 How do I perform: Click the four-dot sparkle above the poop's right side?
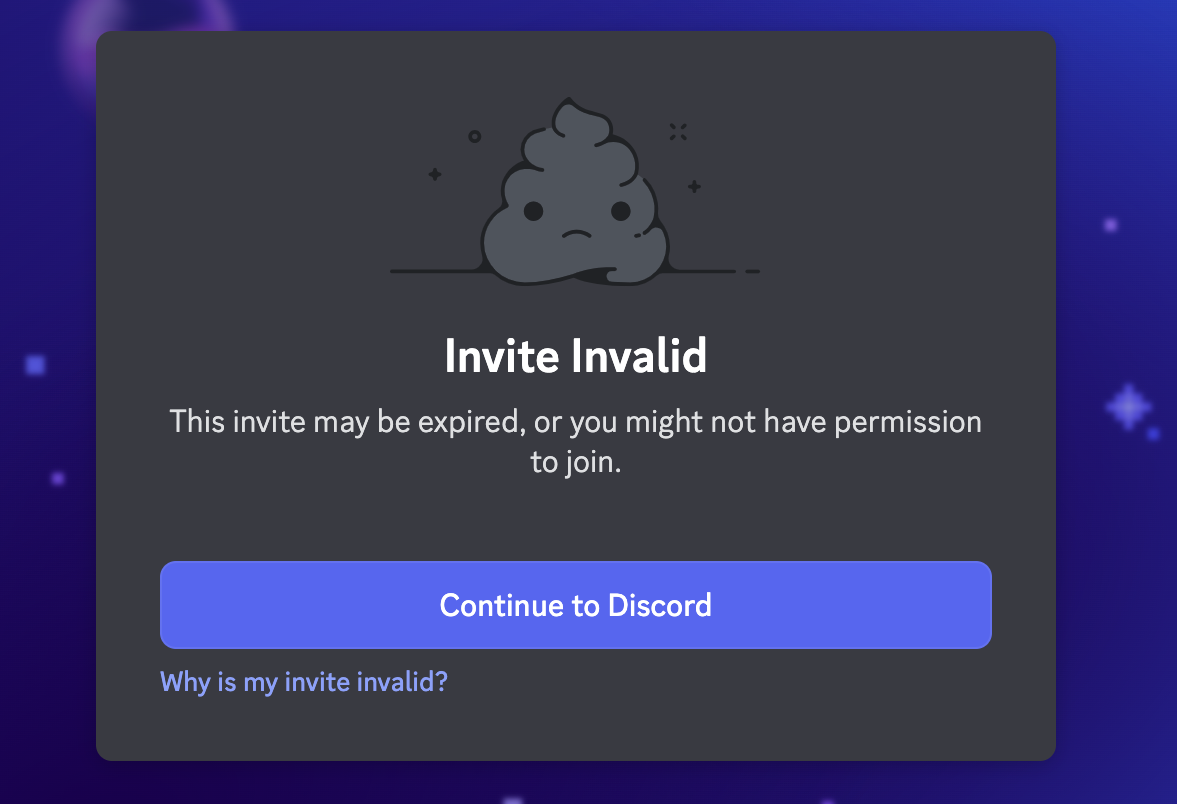tap(679, 132)
